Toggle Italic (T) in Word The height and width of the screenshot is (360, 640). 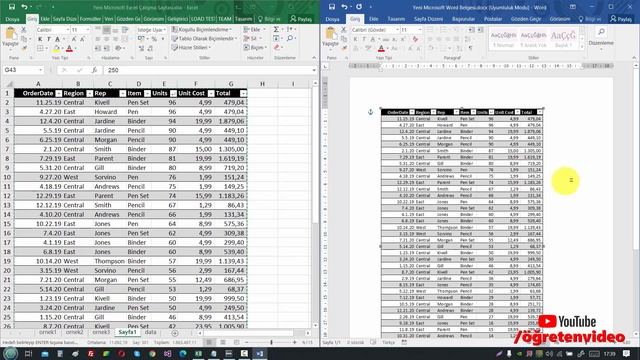(364, 39)
